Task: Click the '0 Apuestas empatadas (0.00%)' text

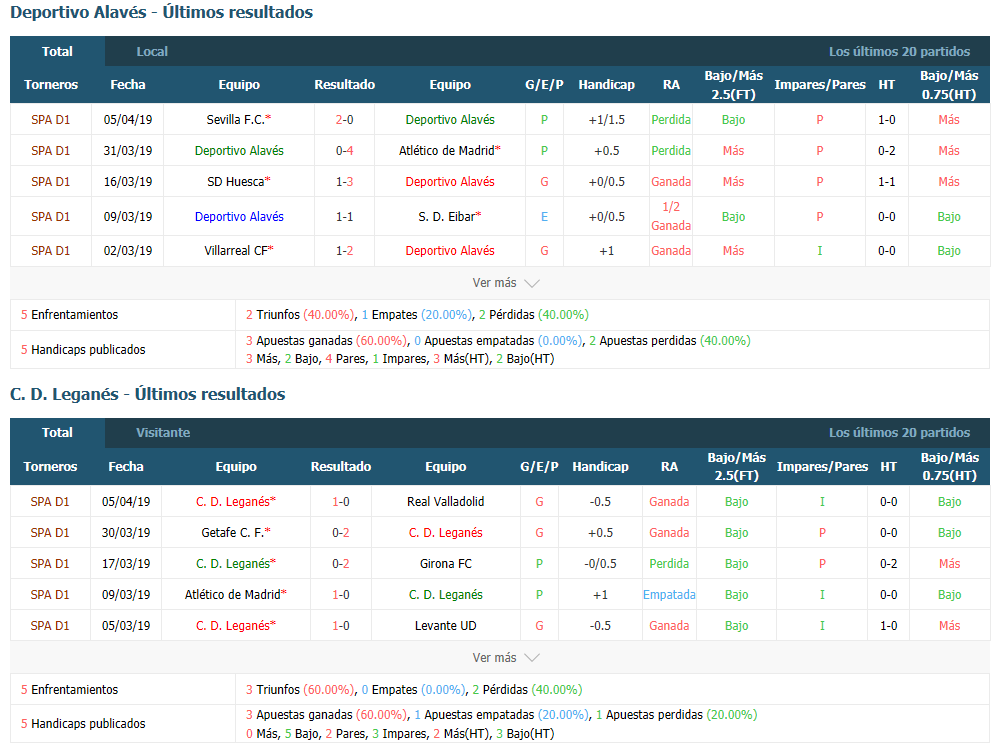Action: [498, 340]
